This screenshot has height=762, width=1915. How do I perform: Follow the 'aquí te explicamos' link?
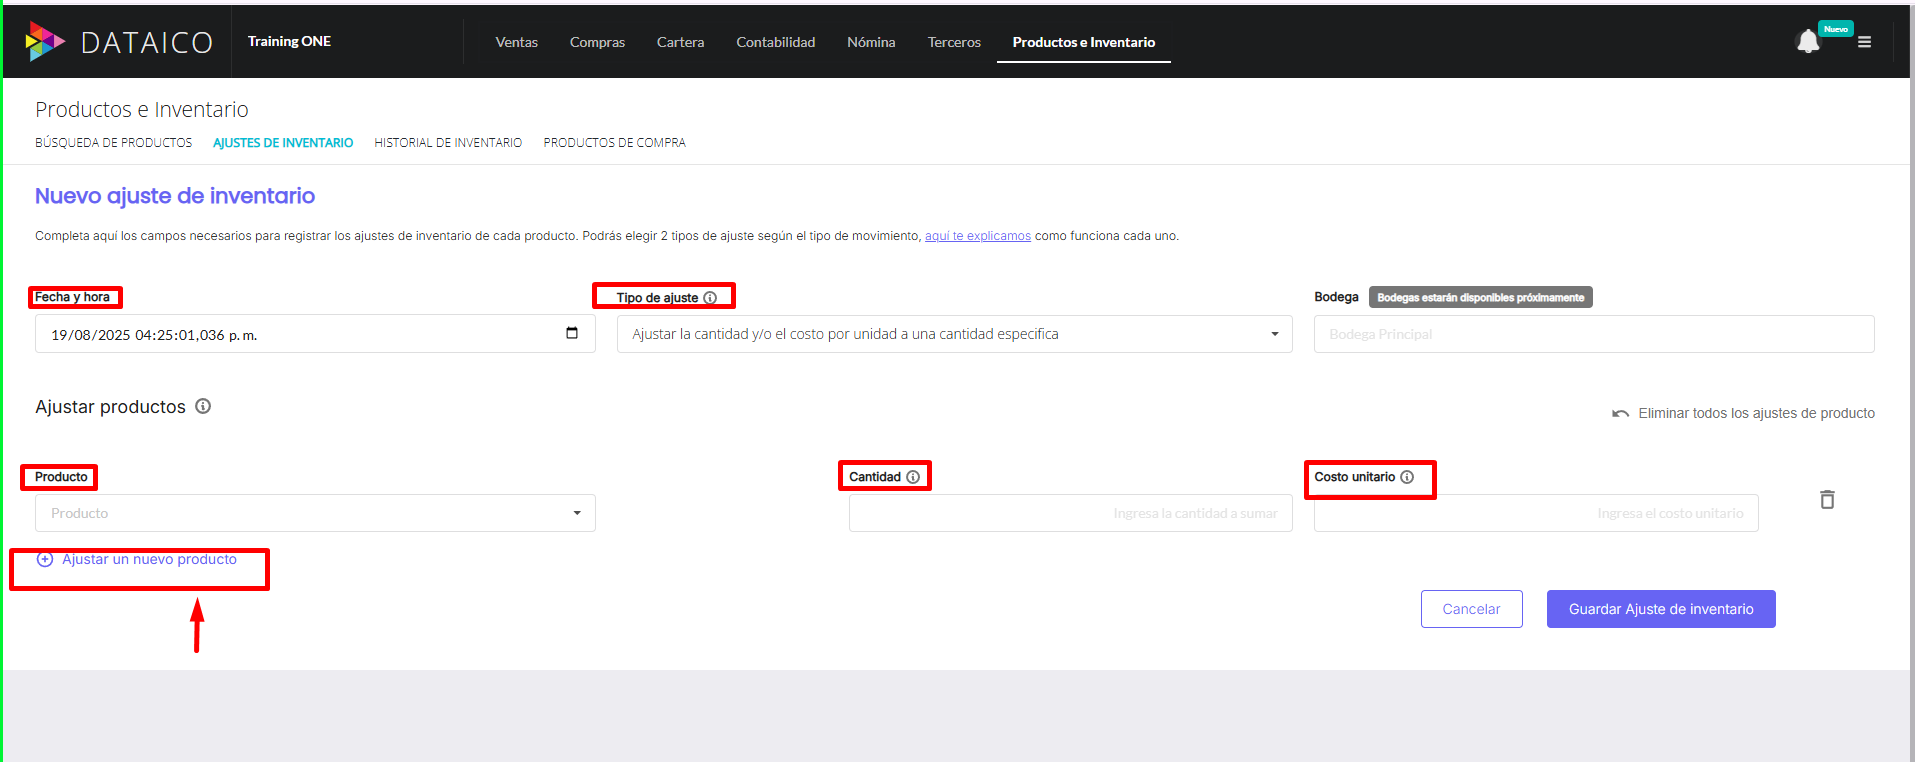point(977,236)
